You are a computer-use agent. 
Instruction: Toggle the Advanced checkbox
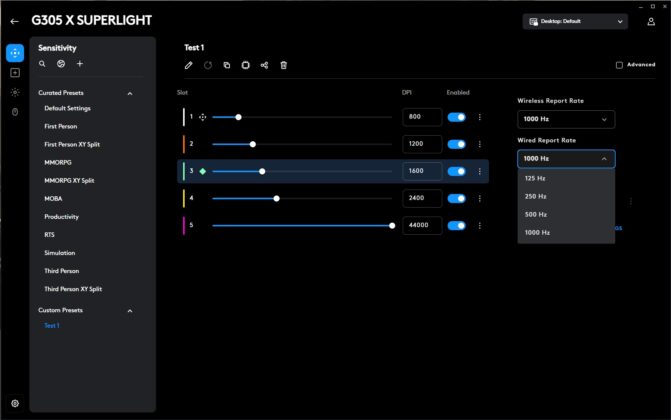click(x=619, y=65)
